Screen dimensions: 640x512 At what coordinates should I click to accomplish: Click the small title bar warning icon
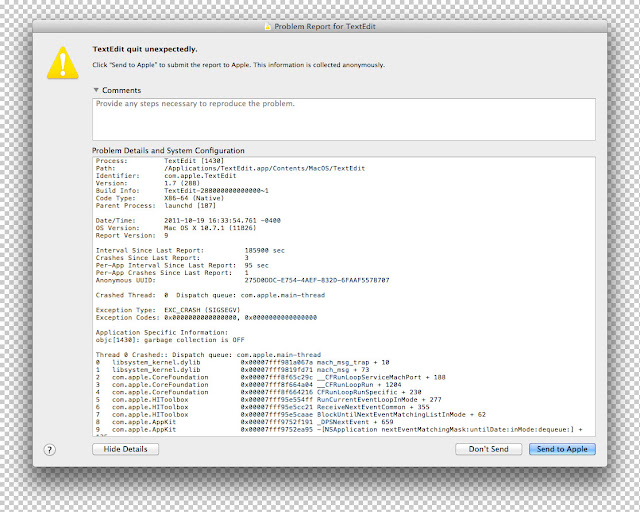coord(268,27)
